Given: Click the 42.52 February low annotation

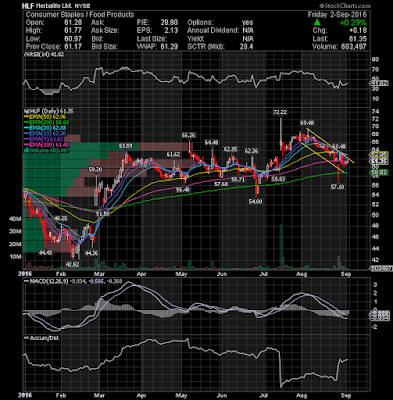Looking at the screenshot, I should 71,264.
